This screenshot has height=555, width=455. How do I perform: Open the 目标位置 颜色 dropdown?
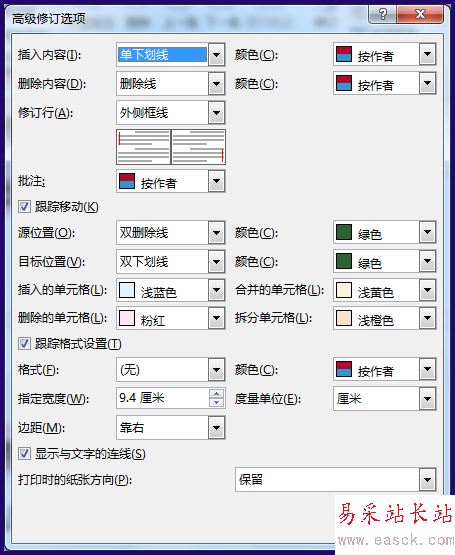(x=385, y=261)
